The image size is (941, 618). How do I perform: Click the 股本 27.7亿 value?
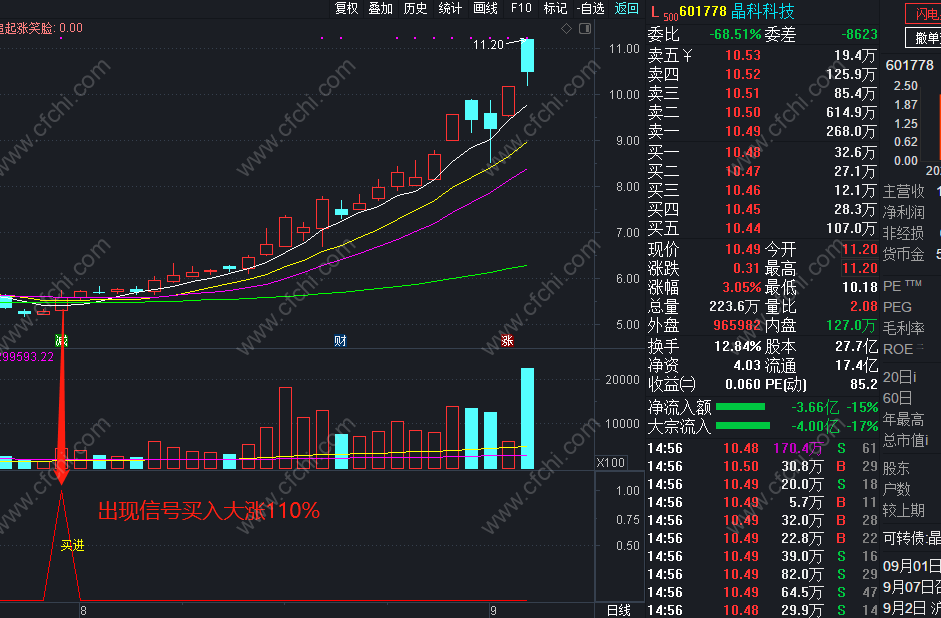[856, 347]
